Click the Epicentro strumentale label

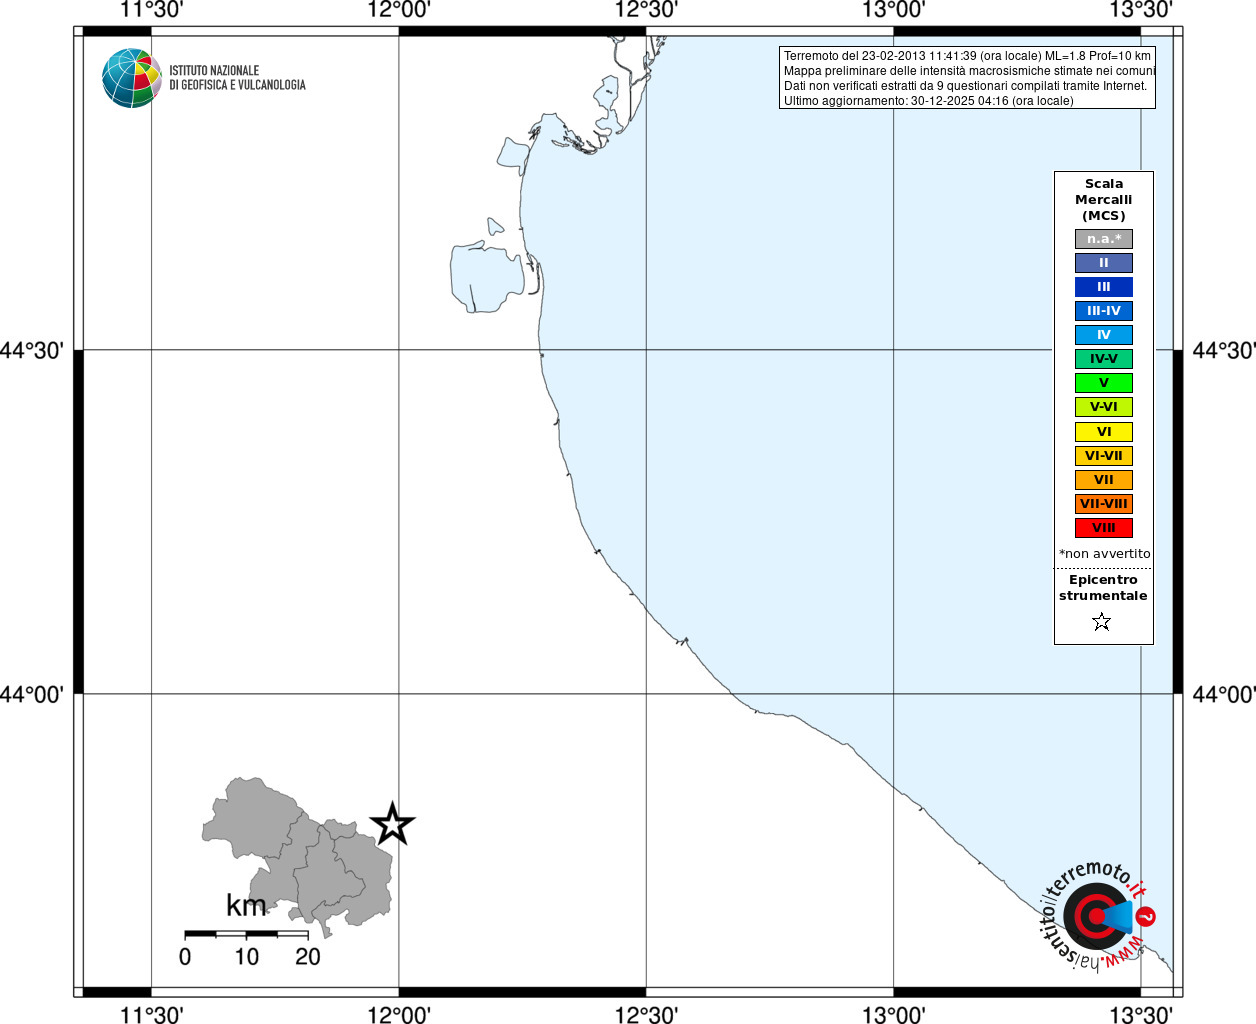pyautogui.click(x=1103, y=588)
